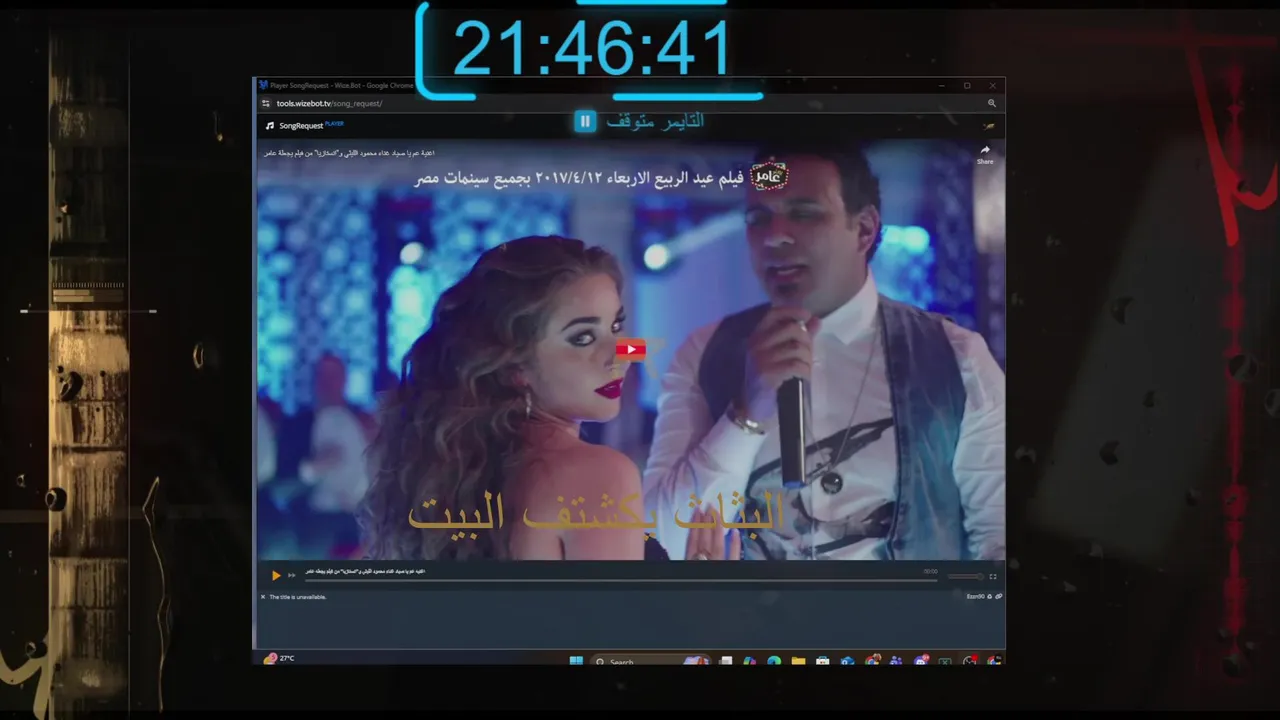
Task: Click the 00:00 time display
Action: (x=931, y=572)
